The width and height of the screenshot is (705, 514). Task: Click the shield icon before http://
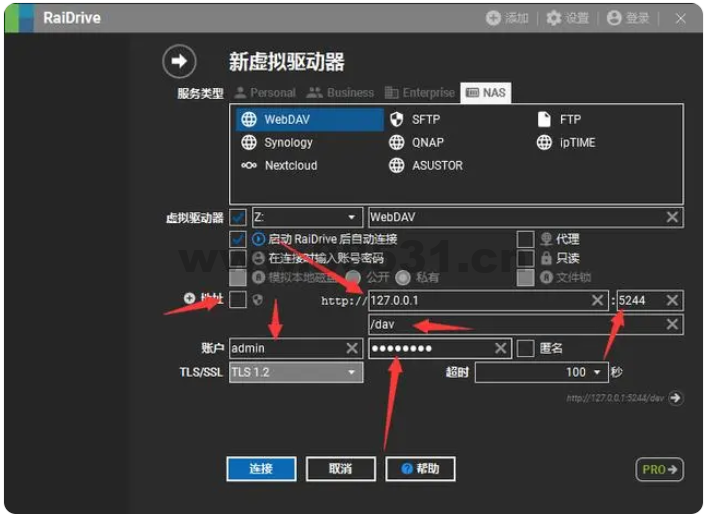(x=257, y=300)
